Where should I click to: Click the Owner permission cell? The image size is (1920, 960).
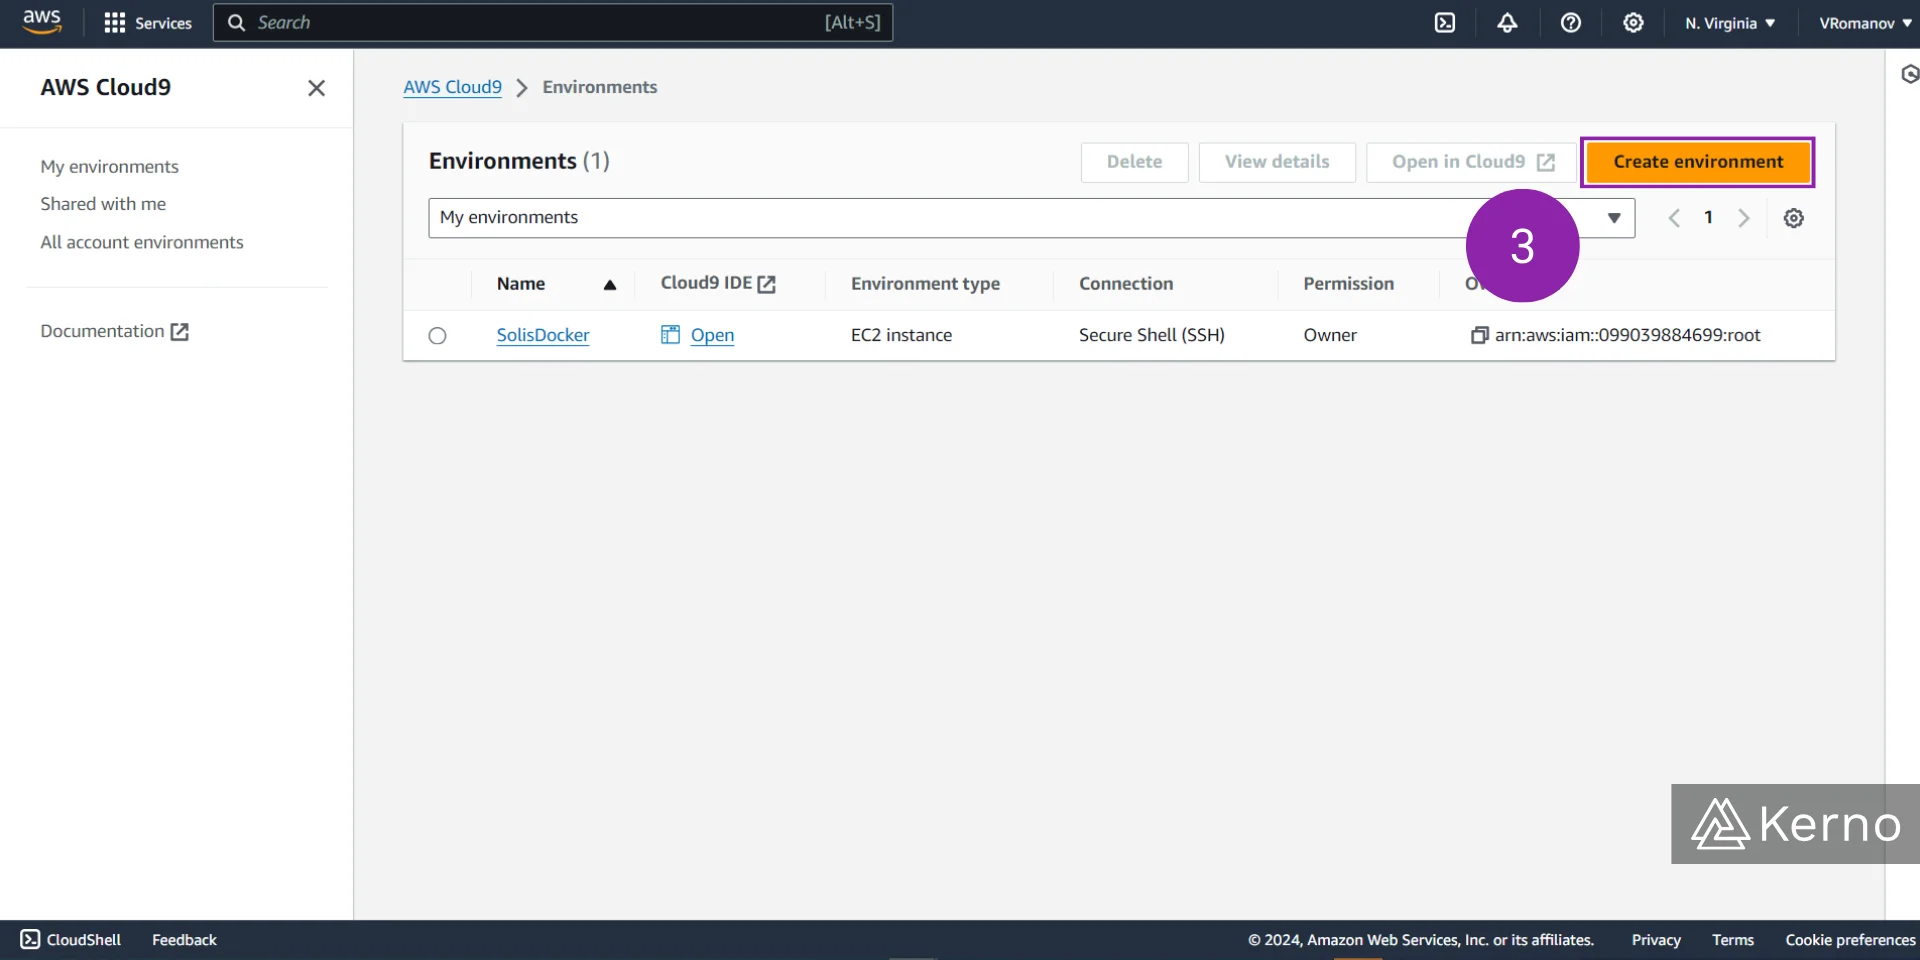1330,336
